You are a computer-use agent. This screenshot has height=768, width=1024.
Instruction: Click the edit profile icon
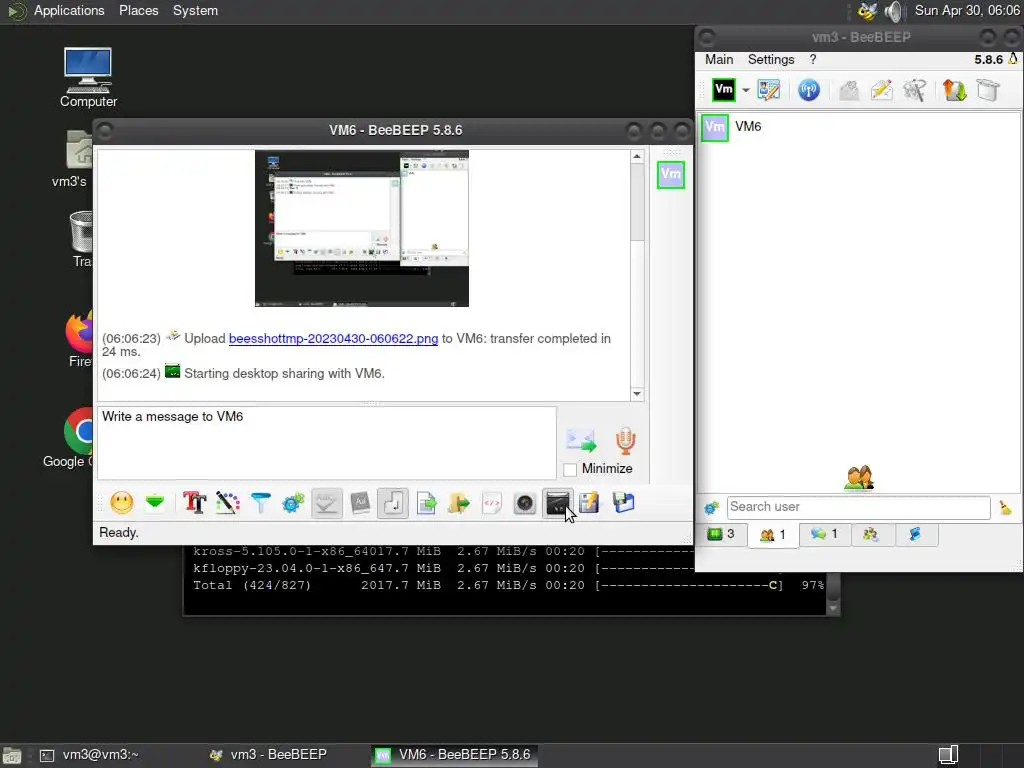click(x=769, y=89)
